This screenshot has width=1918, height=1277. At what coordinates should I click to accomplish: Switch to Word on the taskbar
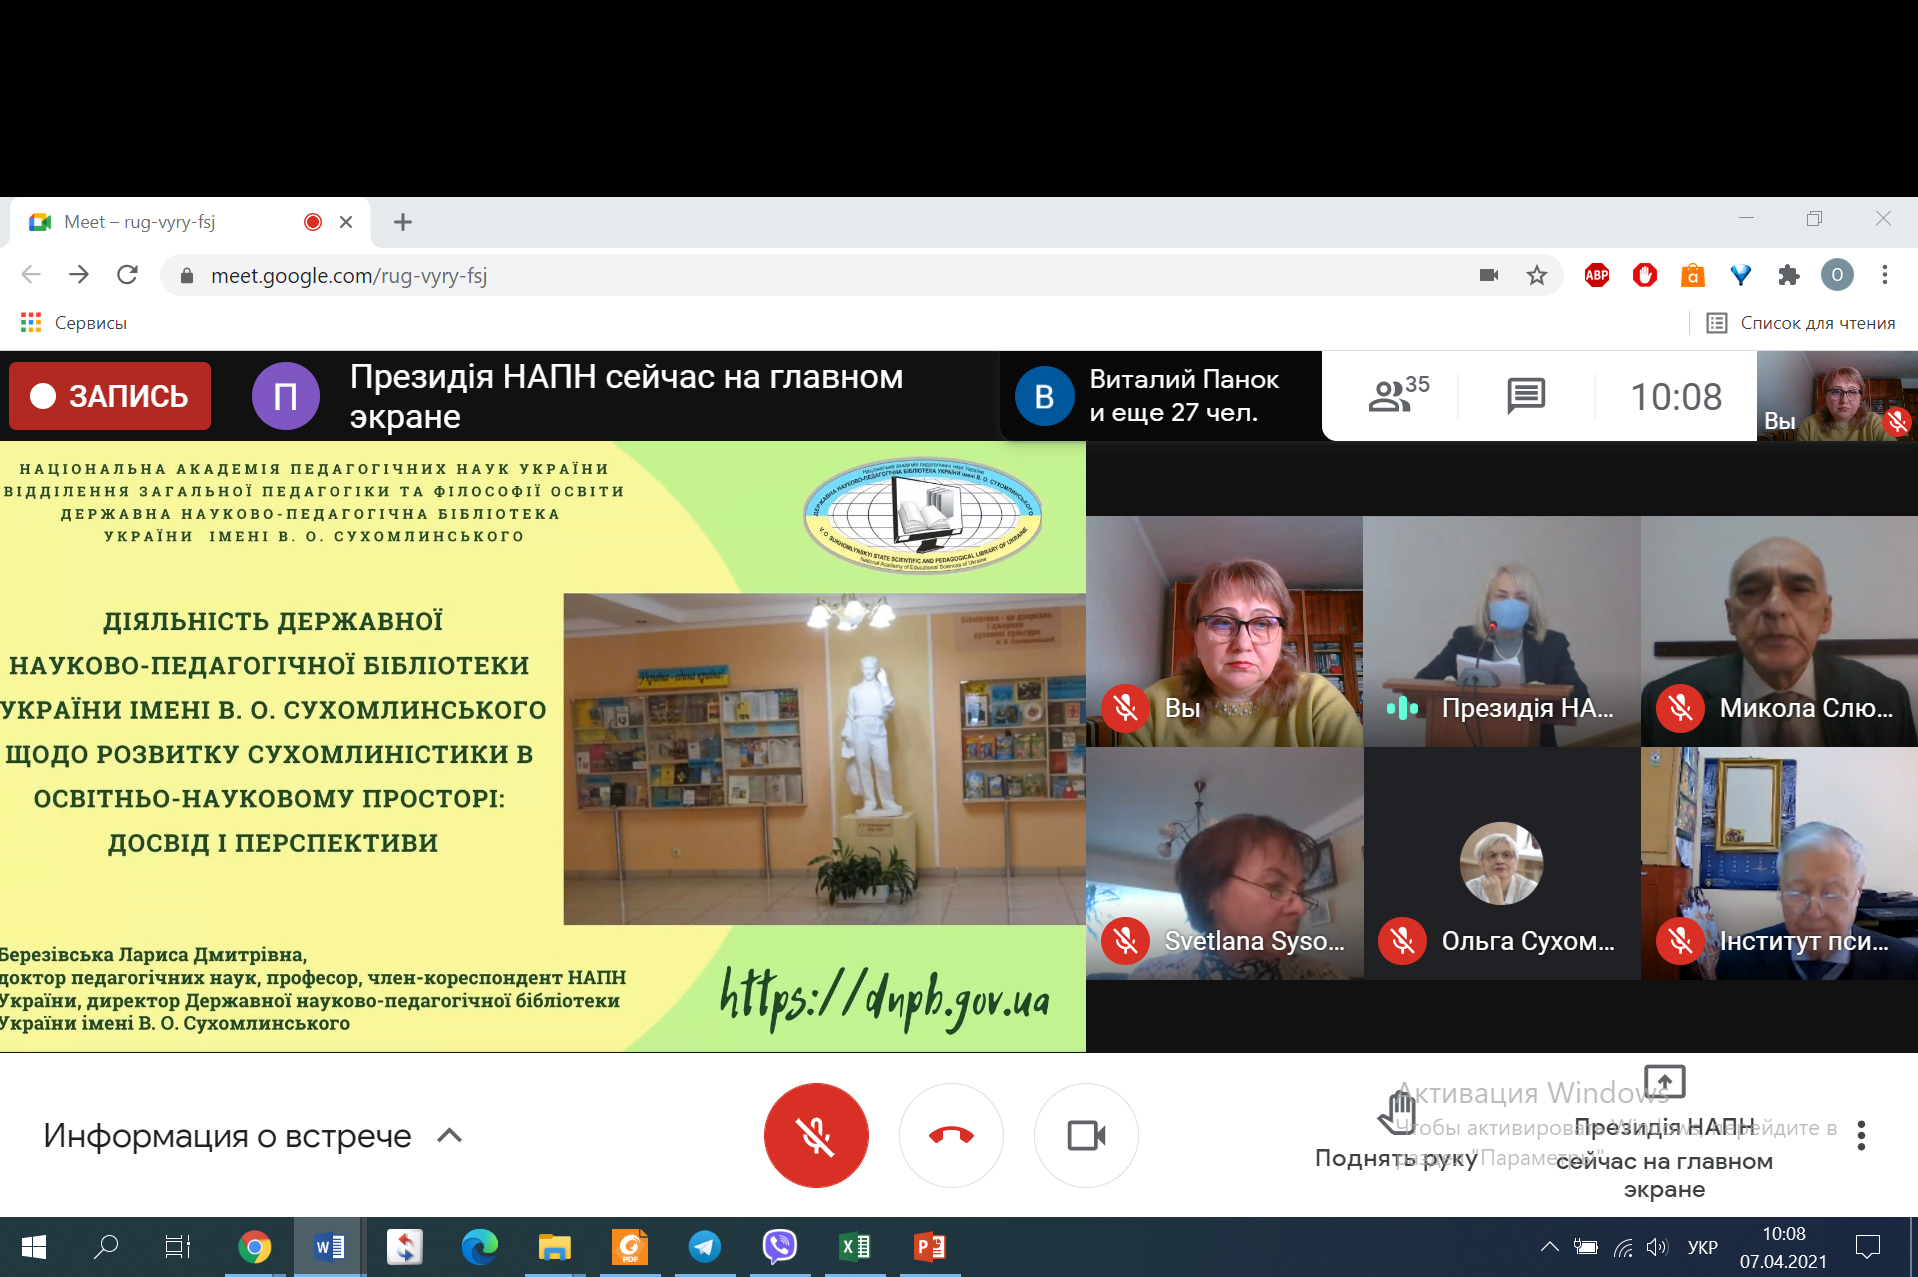(330, 1247)
